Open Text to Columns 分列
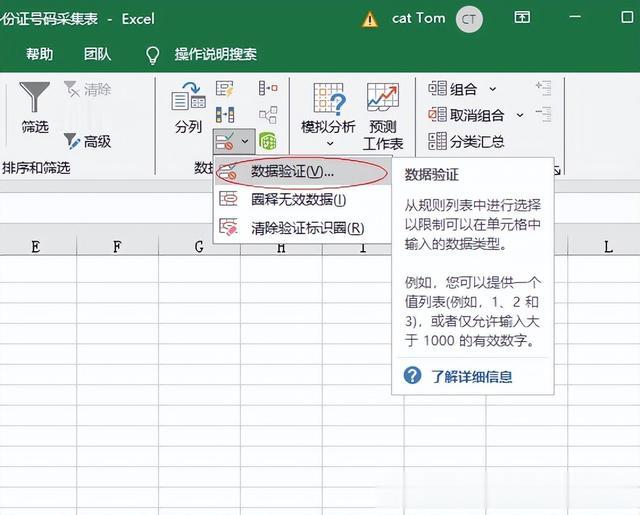Image resolution: width=640 pixels, height=515 pixels. click(x=188, y=108)
